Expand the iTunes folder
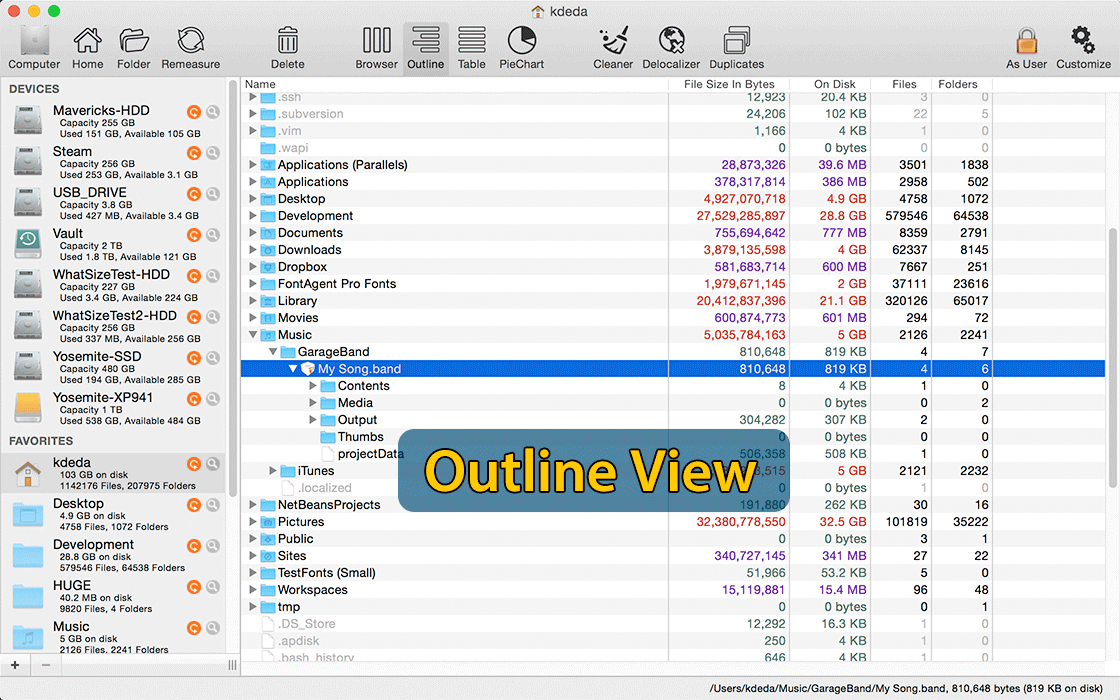The height and width of the screenshot is (700, 1120). point(272,470)
